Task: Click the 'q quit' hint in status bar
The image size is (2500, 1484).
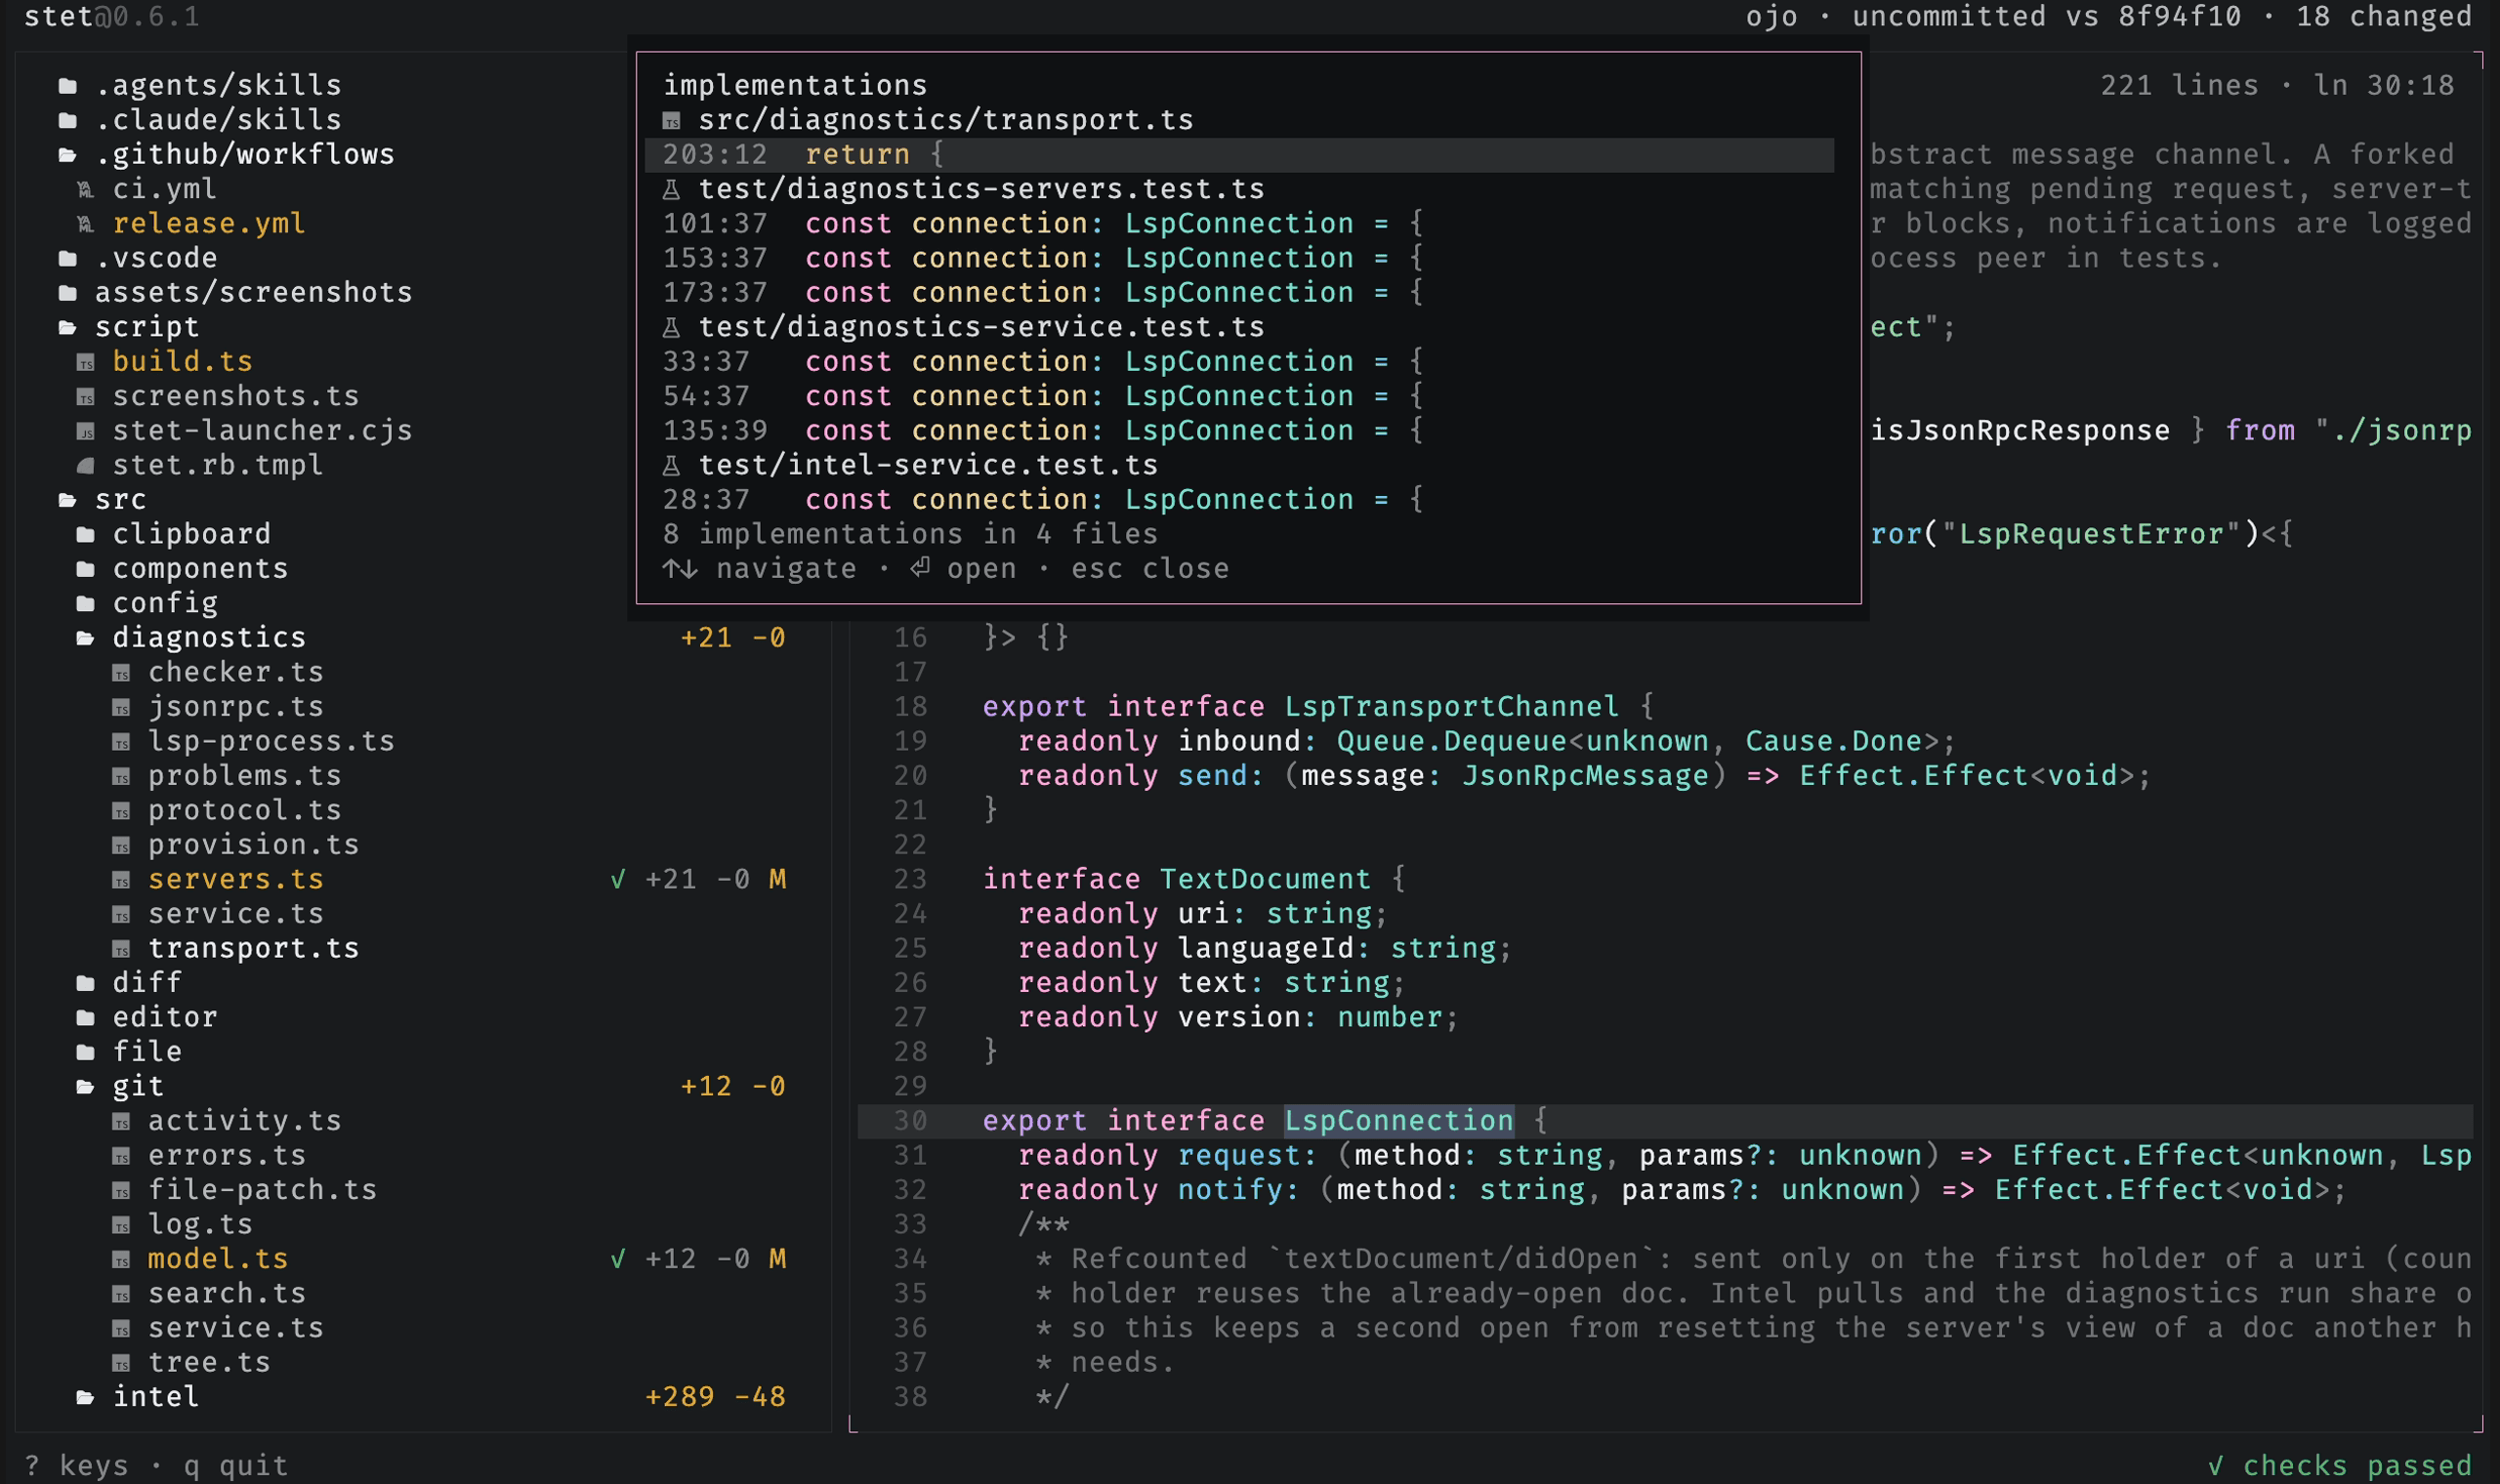Action: (236, 1466)
